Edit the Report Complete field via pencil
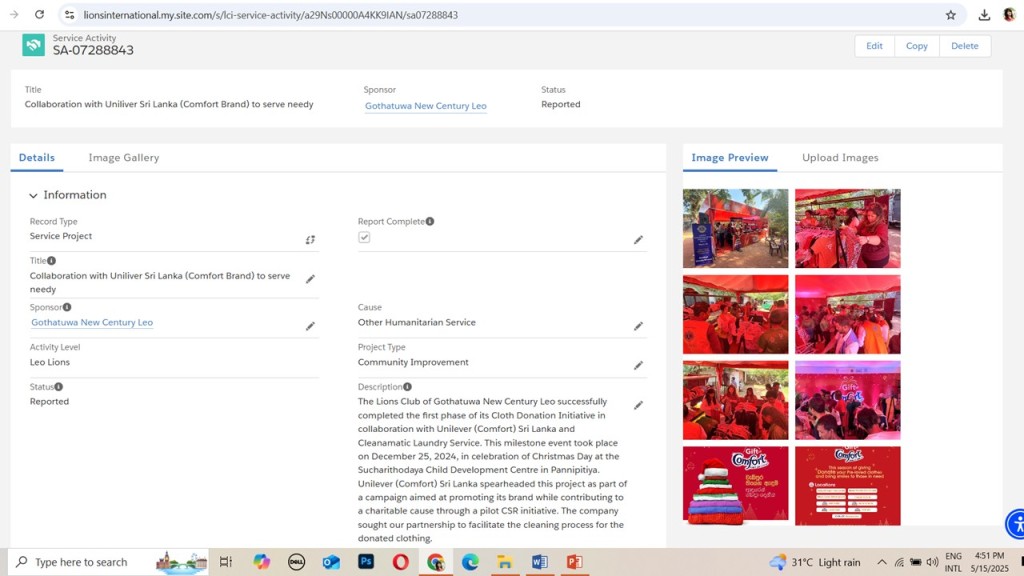 [638, 240]
